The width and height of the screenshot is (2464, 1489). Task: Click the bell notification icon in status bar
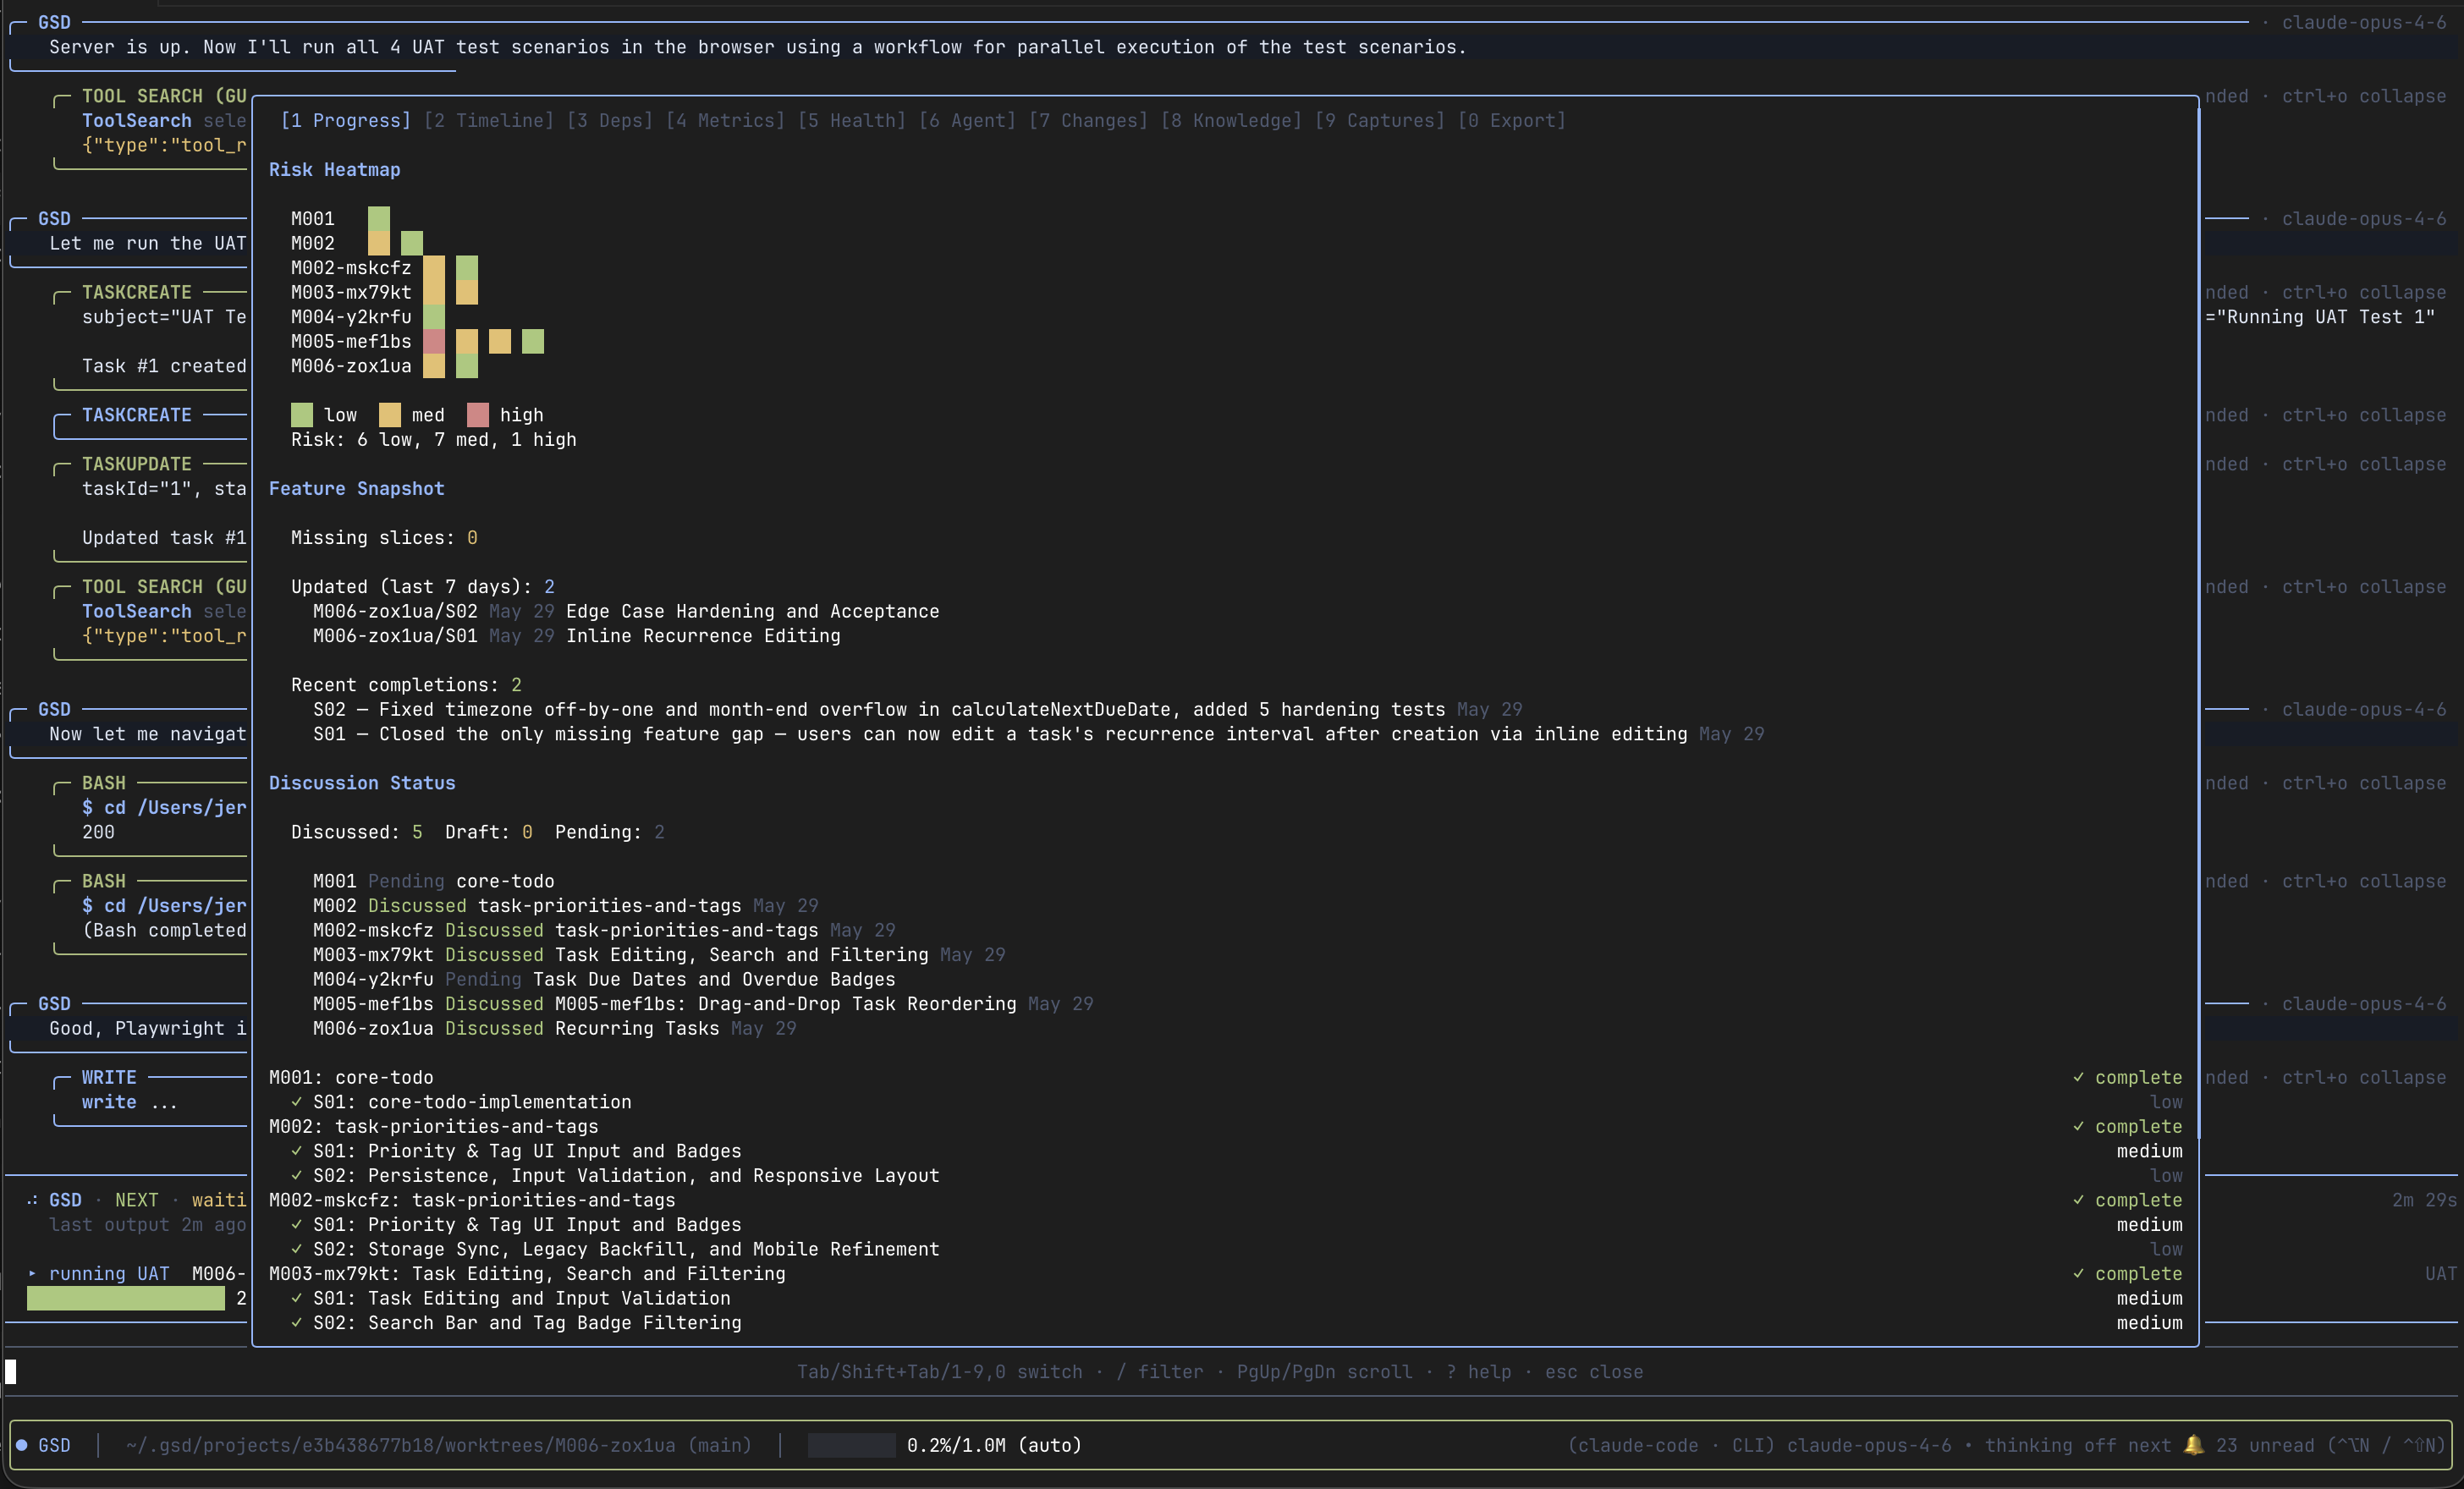coord(2193,1445)
